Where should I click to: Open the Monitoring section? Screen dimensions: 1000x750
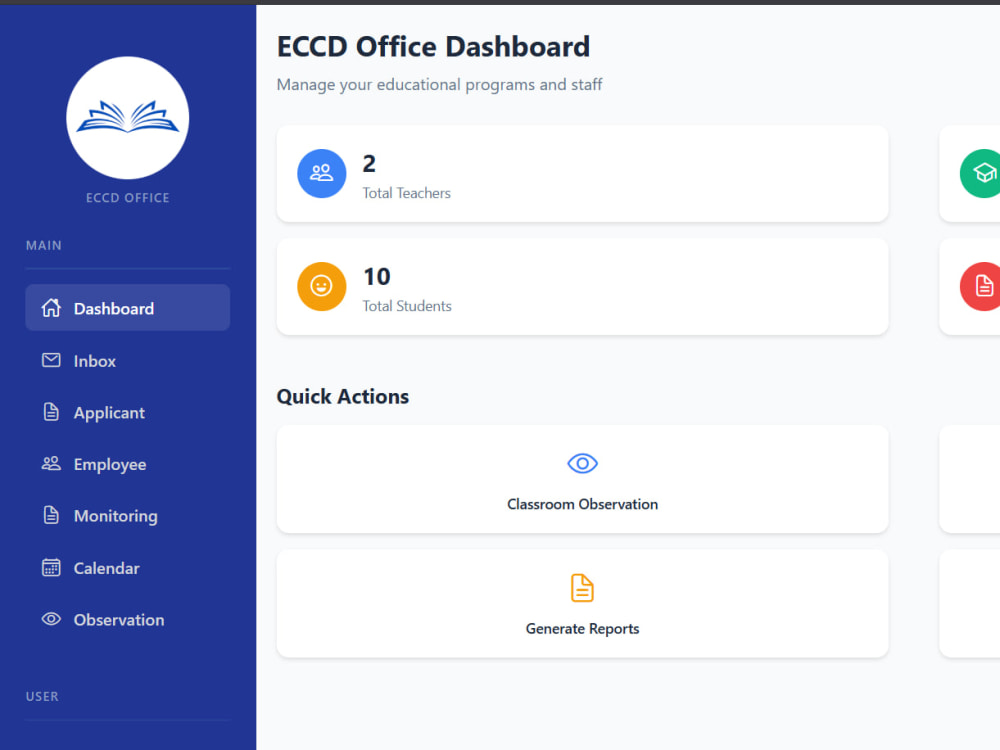click(128, 515)
